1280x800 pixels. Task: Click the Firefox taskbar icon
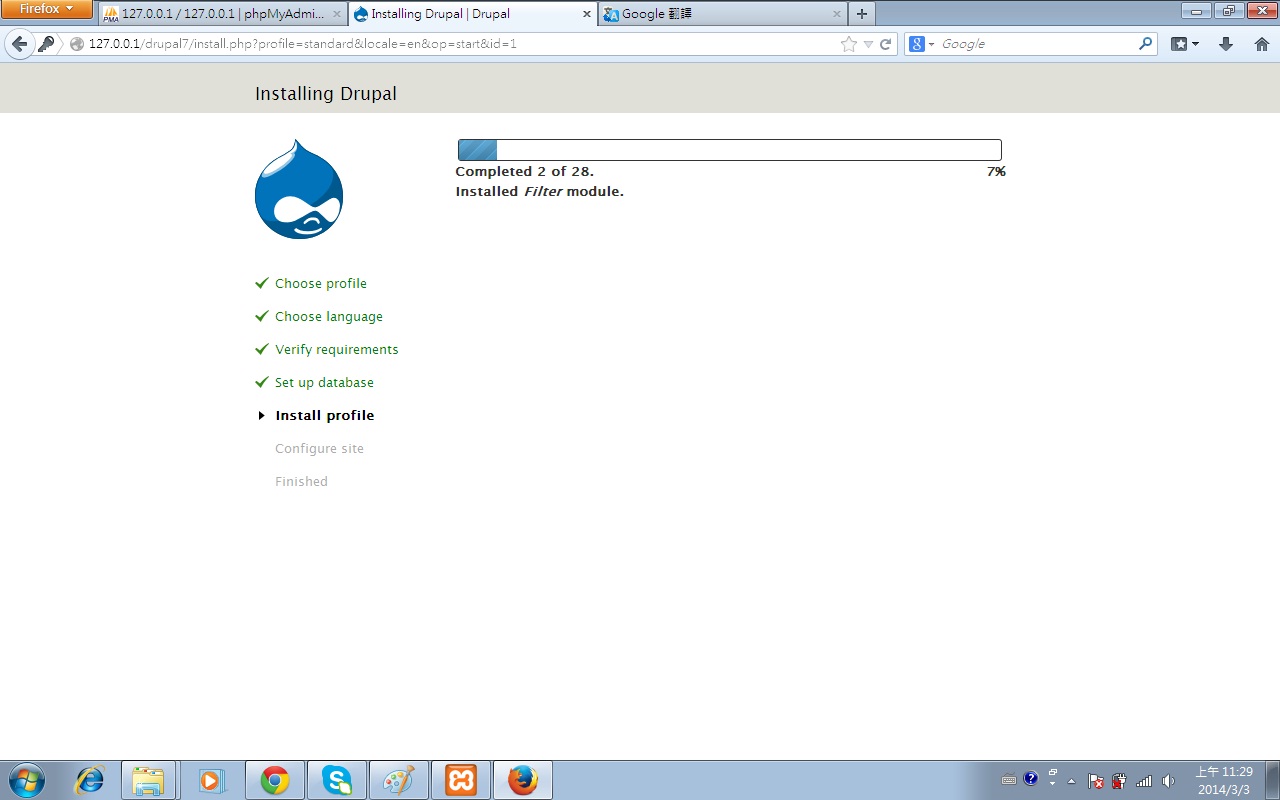523,780
